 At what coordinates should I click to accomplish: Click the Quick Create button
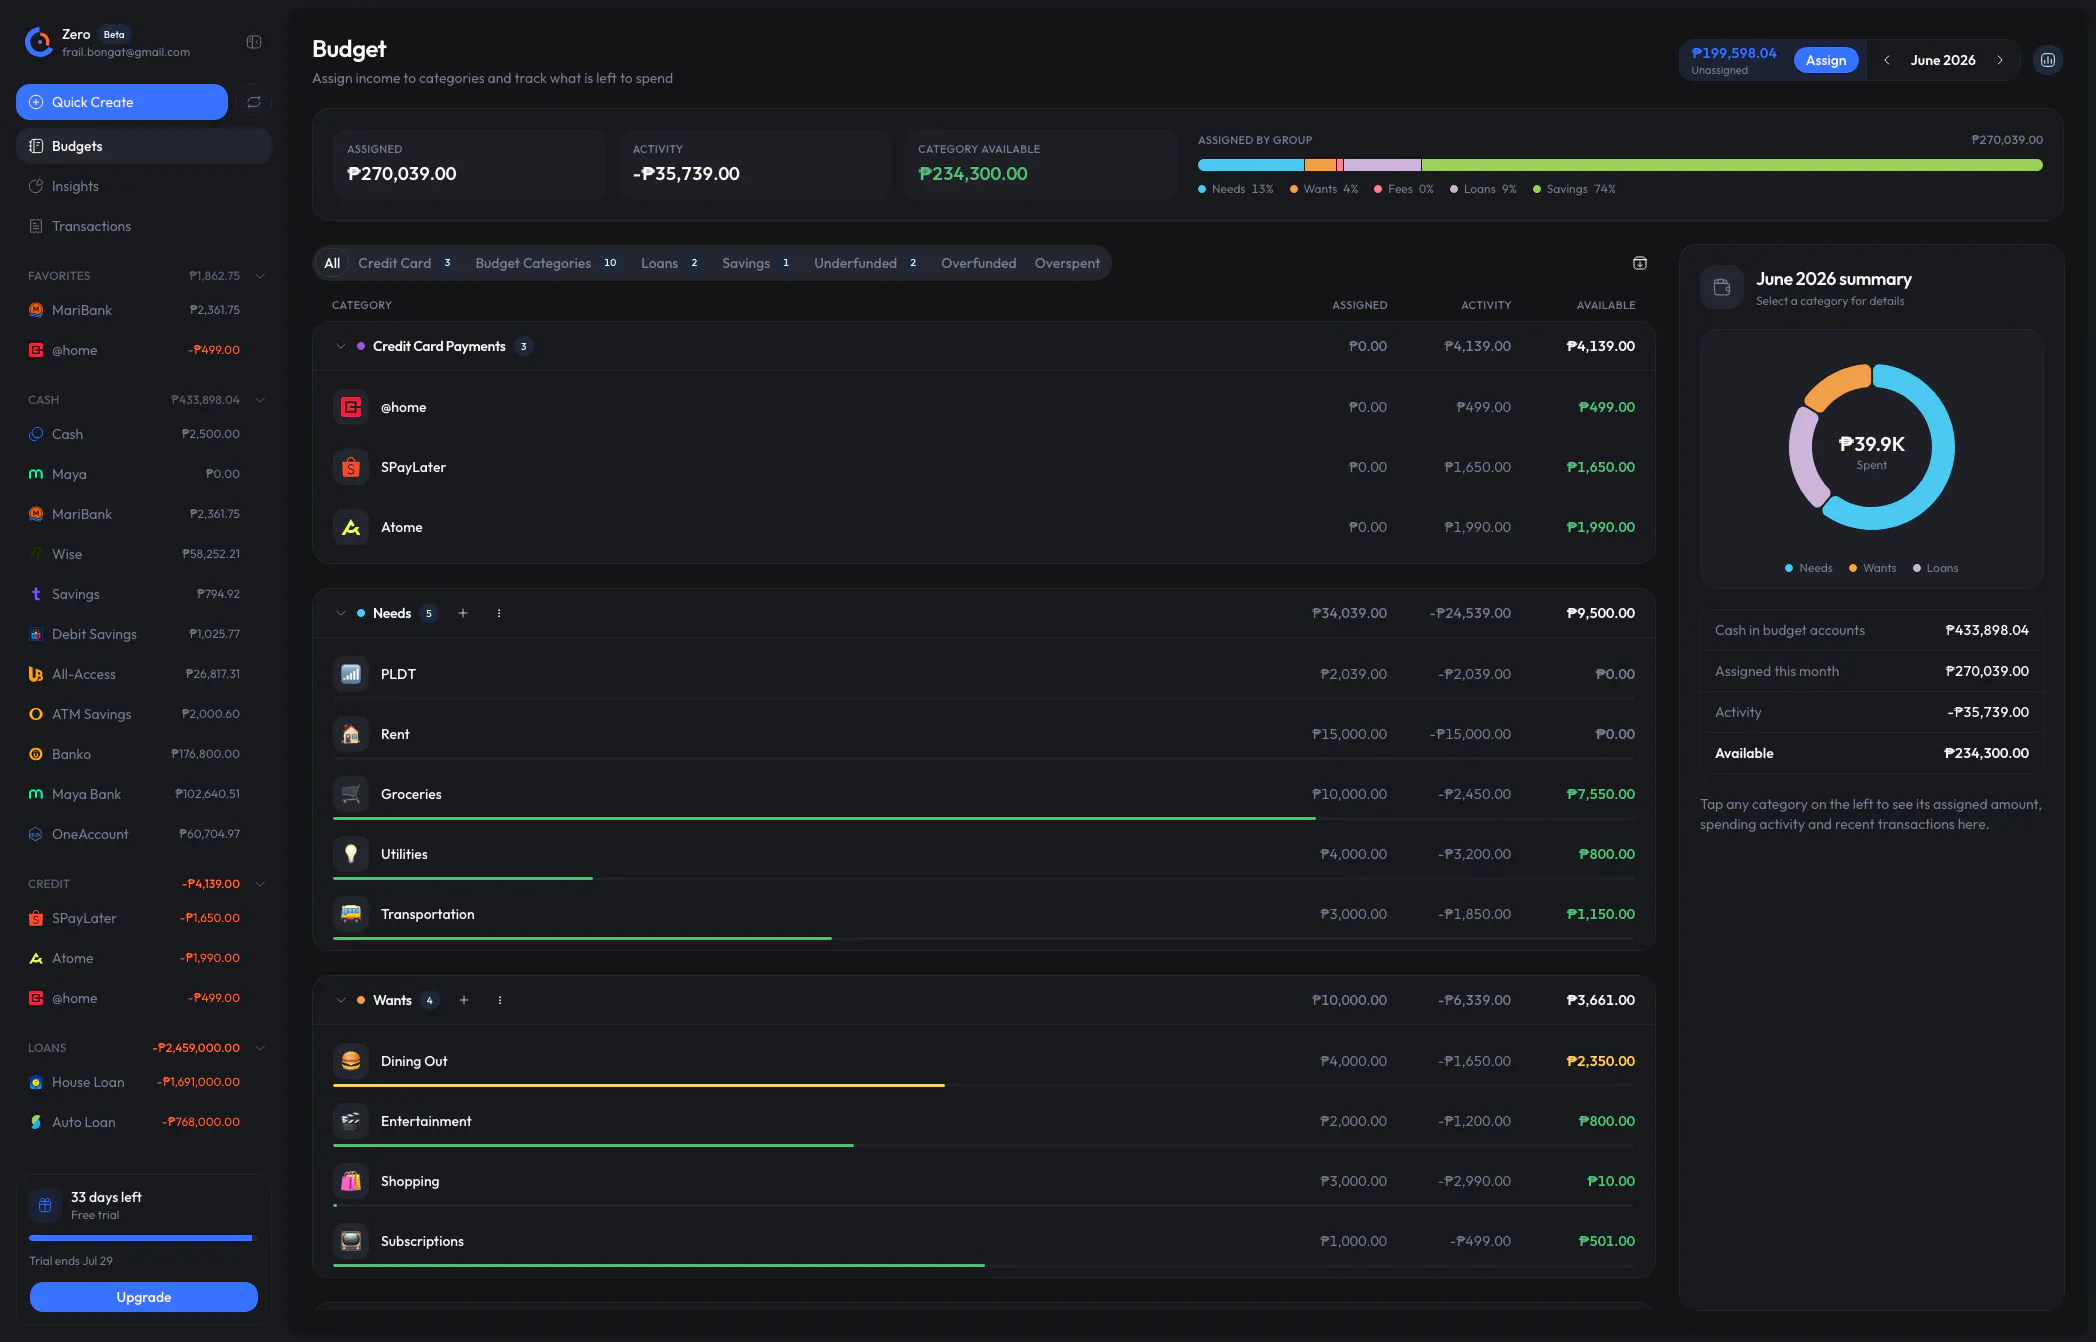coord(122,102)
